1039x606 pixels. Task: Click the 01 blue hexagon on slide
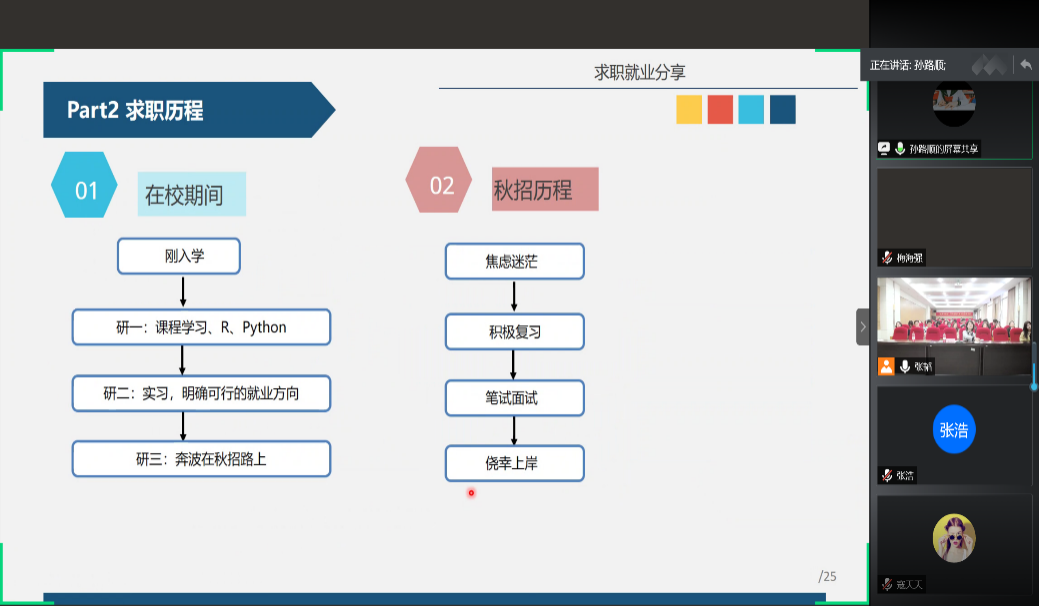pos(86,189)
